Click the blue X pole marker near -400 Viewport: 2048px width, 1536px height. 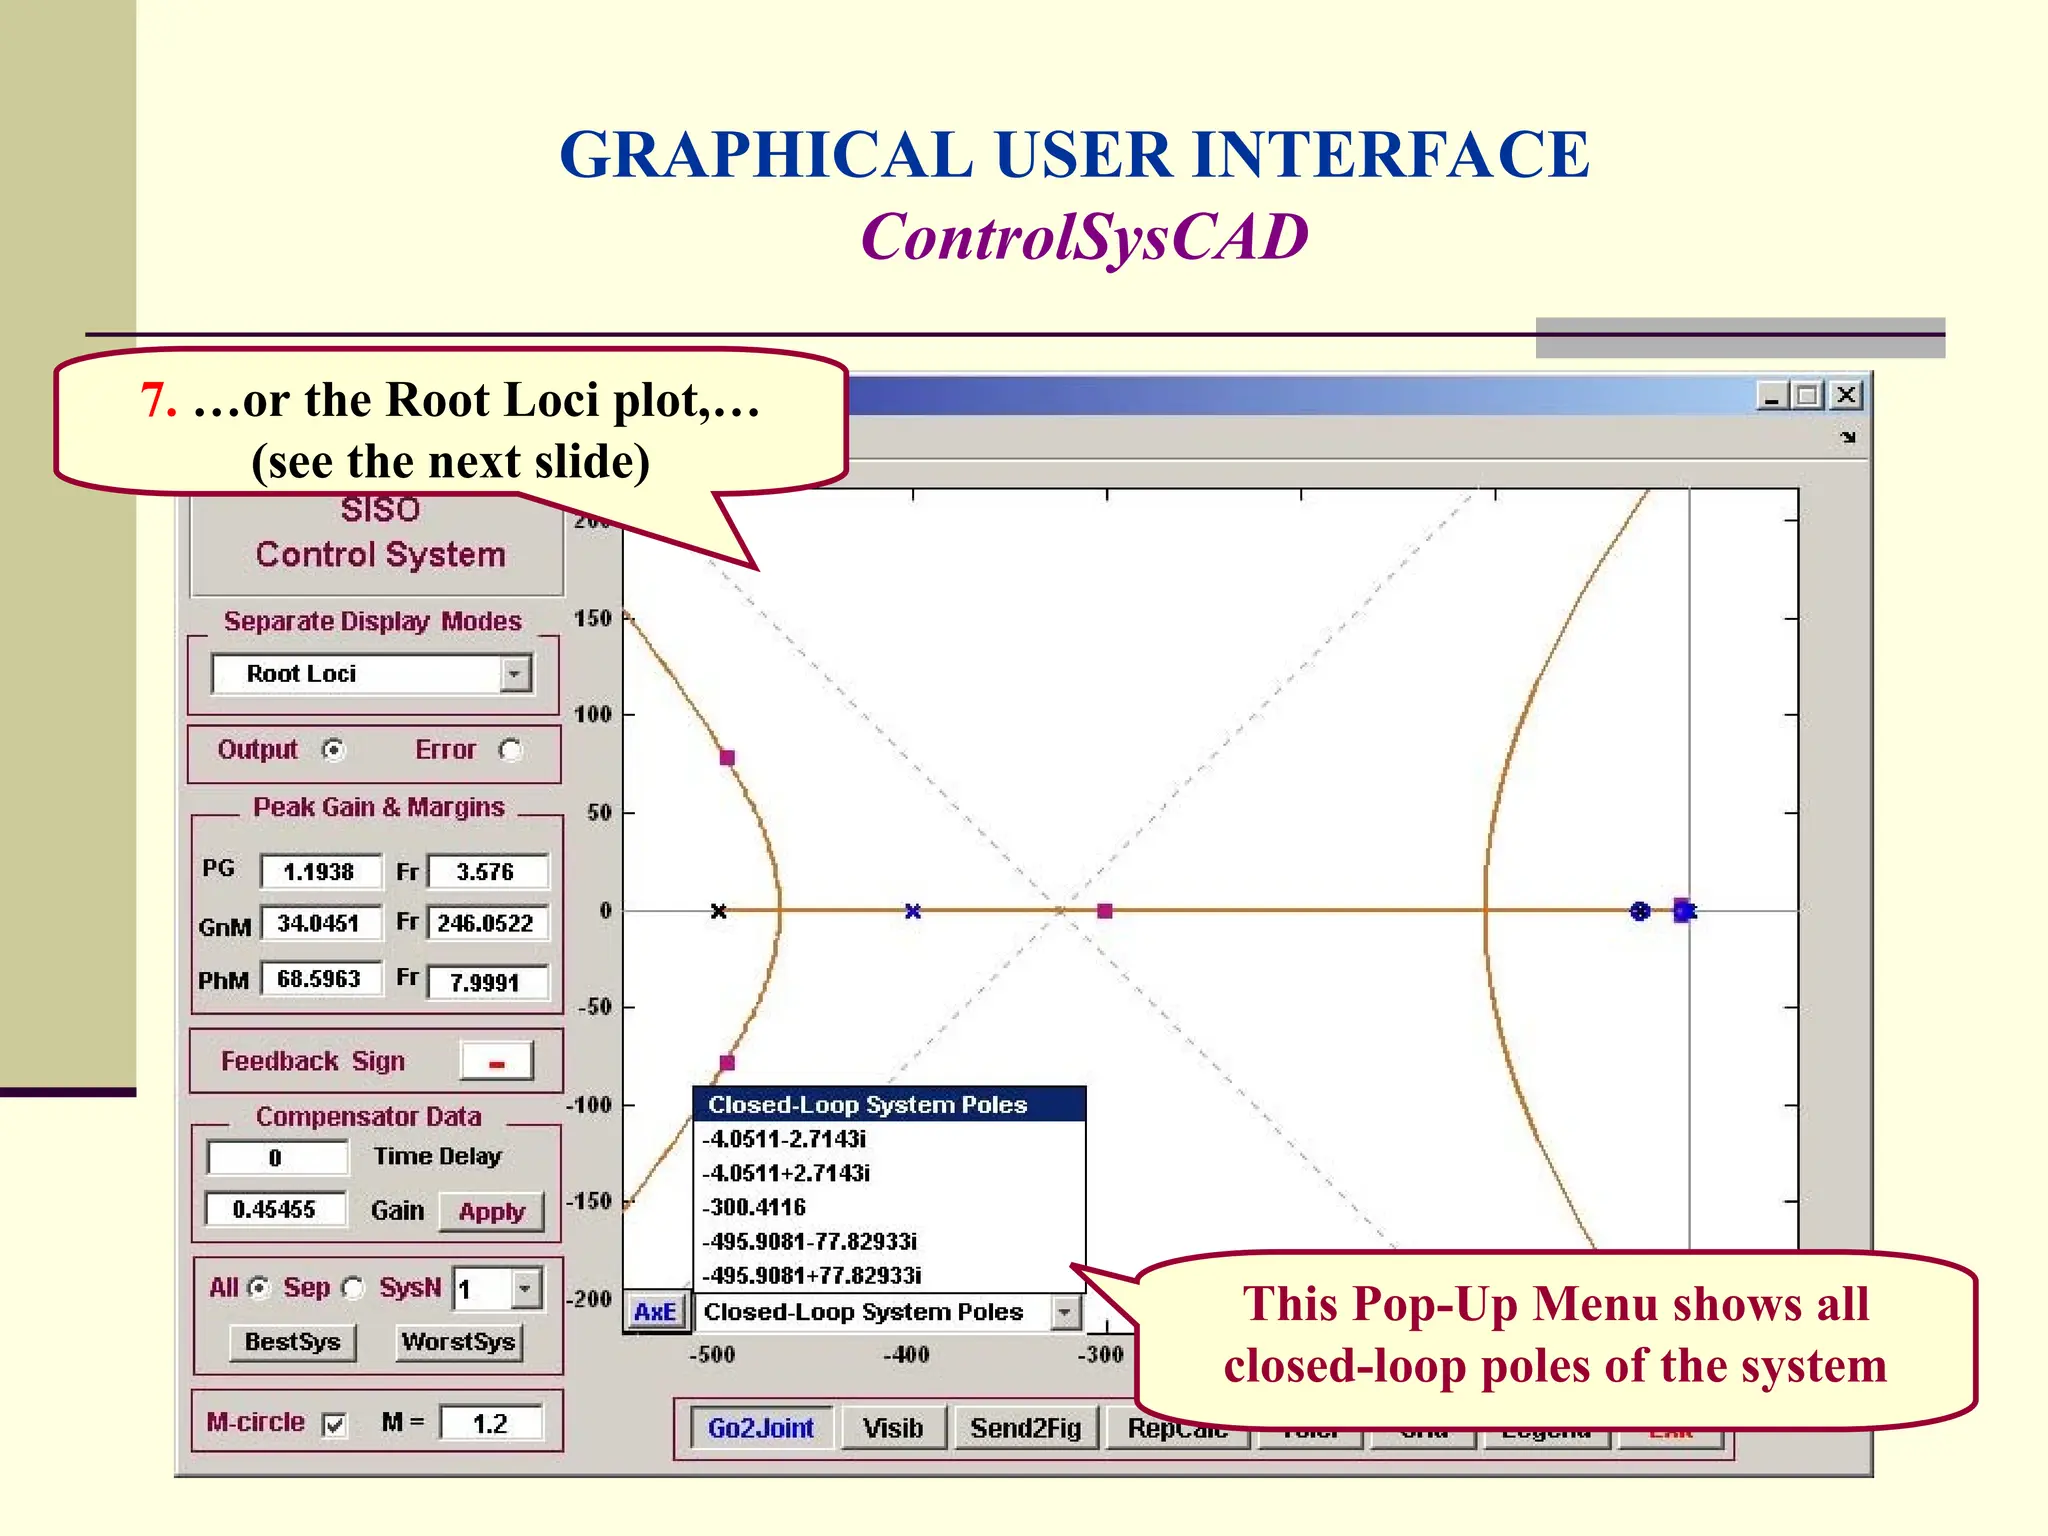912,911
